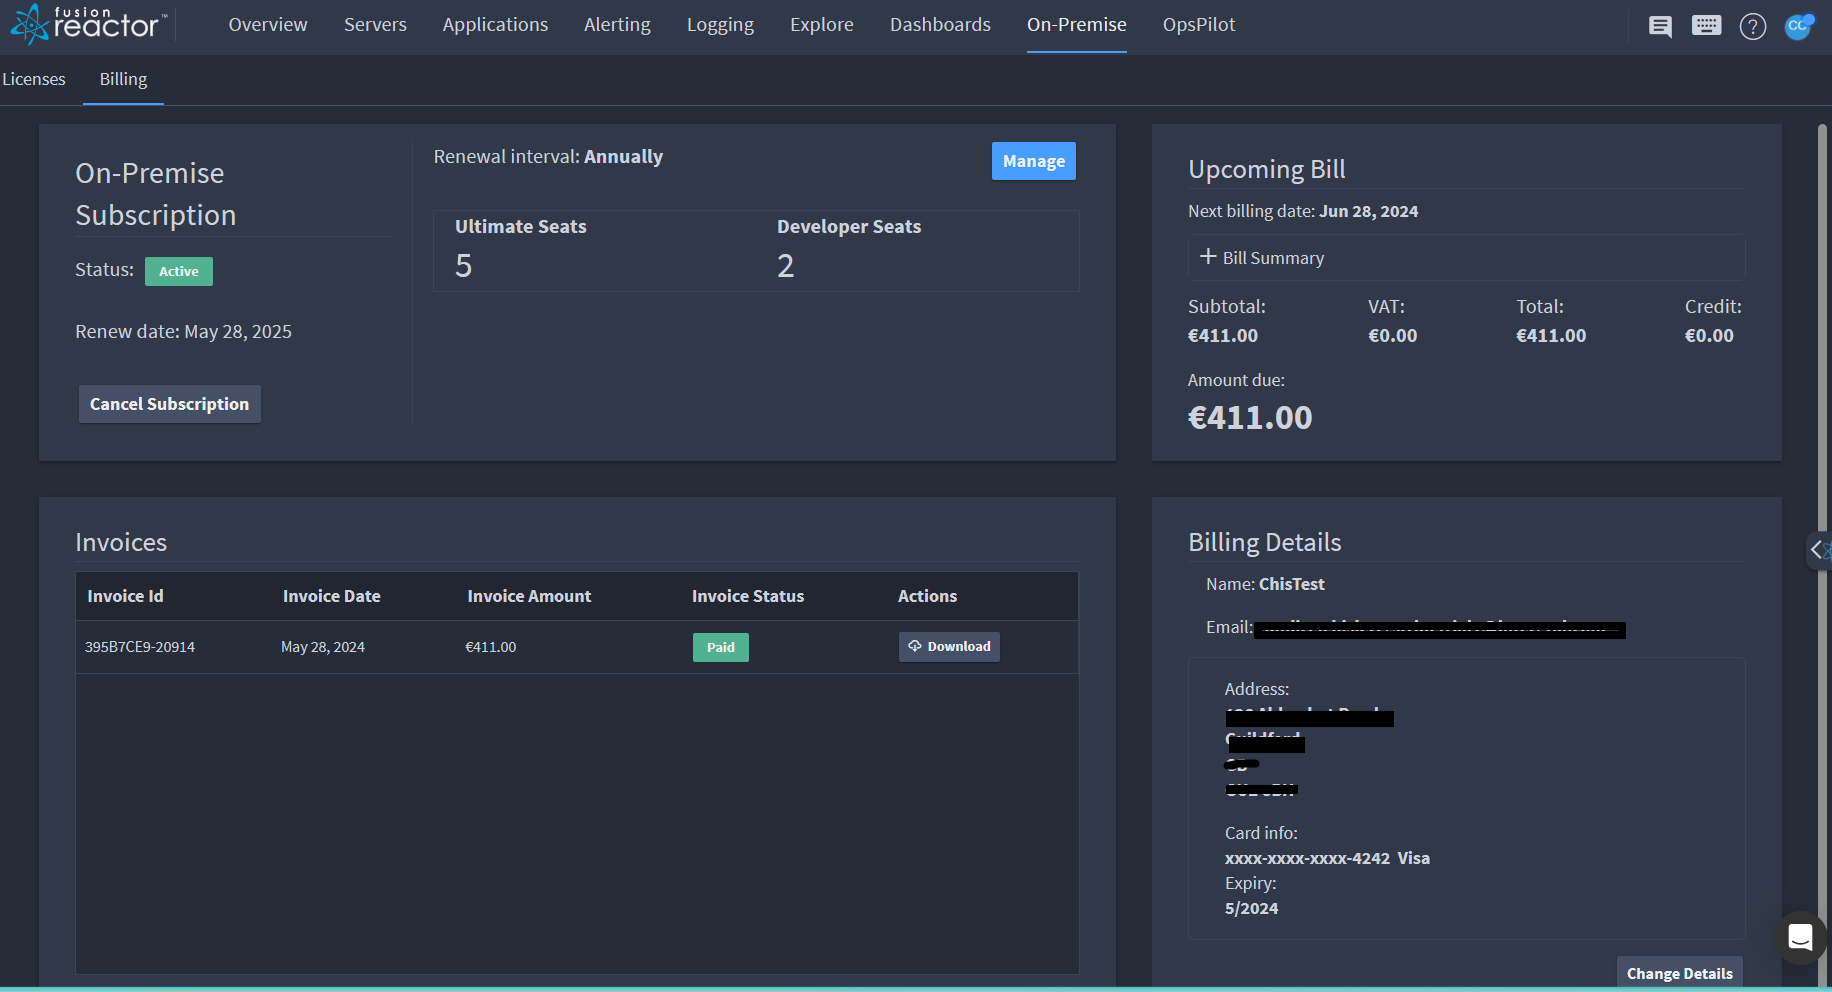Click the Invoice Id column header
1832x992 pixels.
point(125,596)
